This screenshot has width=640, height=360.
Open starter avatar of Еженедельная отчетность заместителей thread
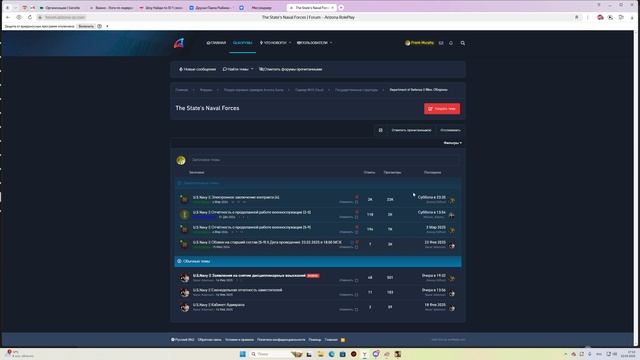(x=184, y=292)
